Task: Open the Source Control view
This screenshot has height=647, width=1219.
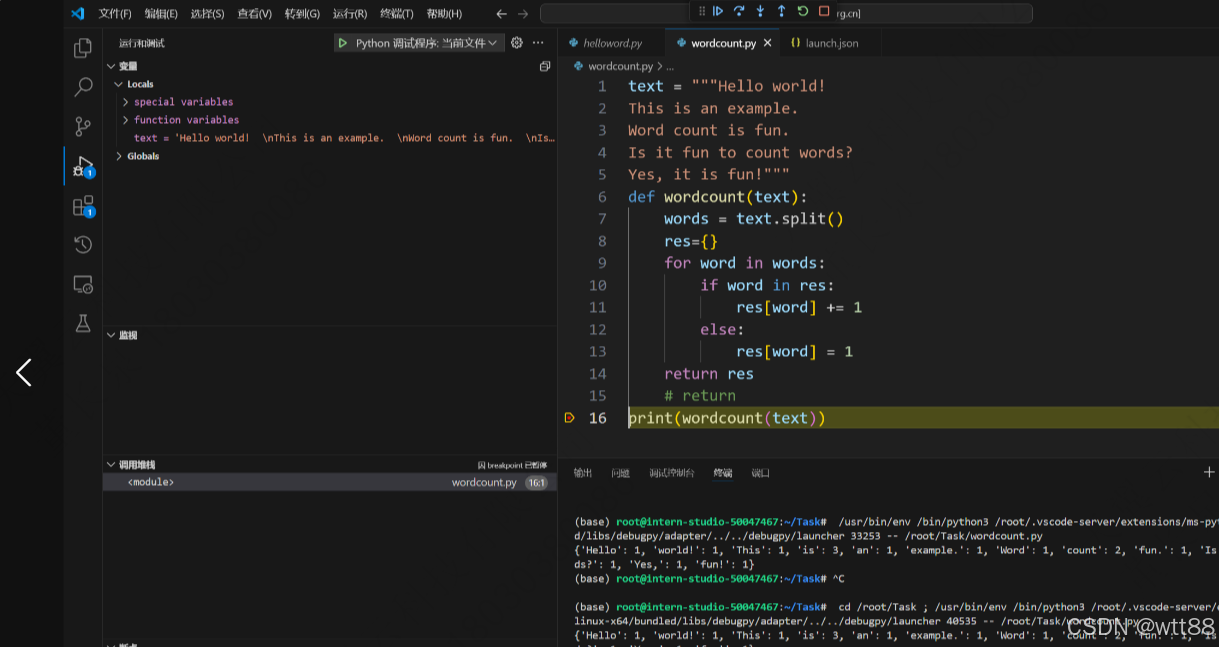Action: point(83,126)
